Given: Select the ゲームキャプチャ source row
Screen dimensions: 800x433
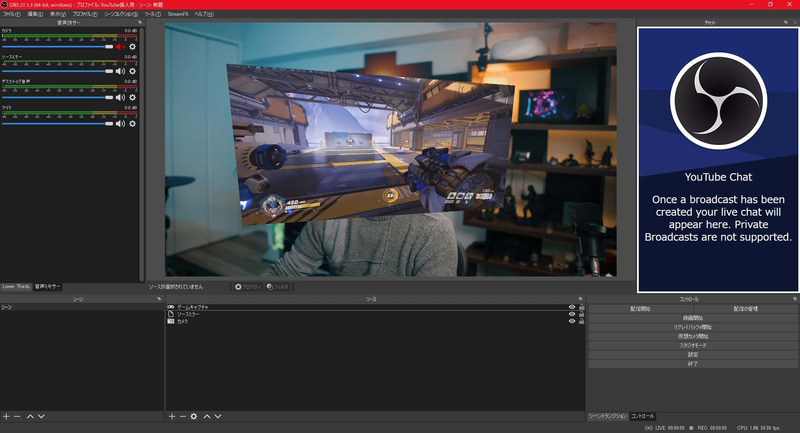Looking at the screenshot, I should pos(375,307).
